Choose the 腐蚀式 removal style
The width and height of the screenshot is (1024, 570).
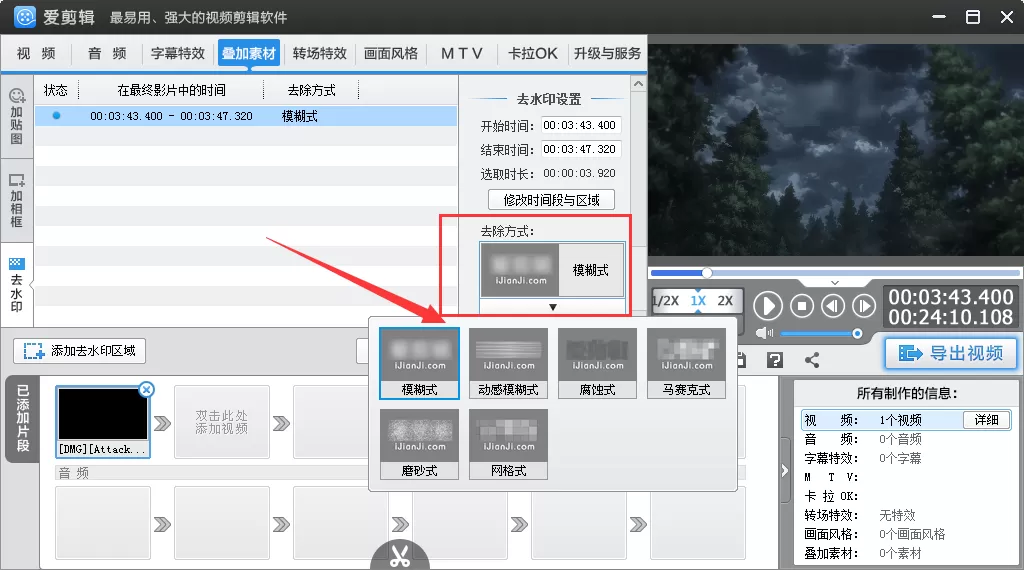pos(597,363)
